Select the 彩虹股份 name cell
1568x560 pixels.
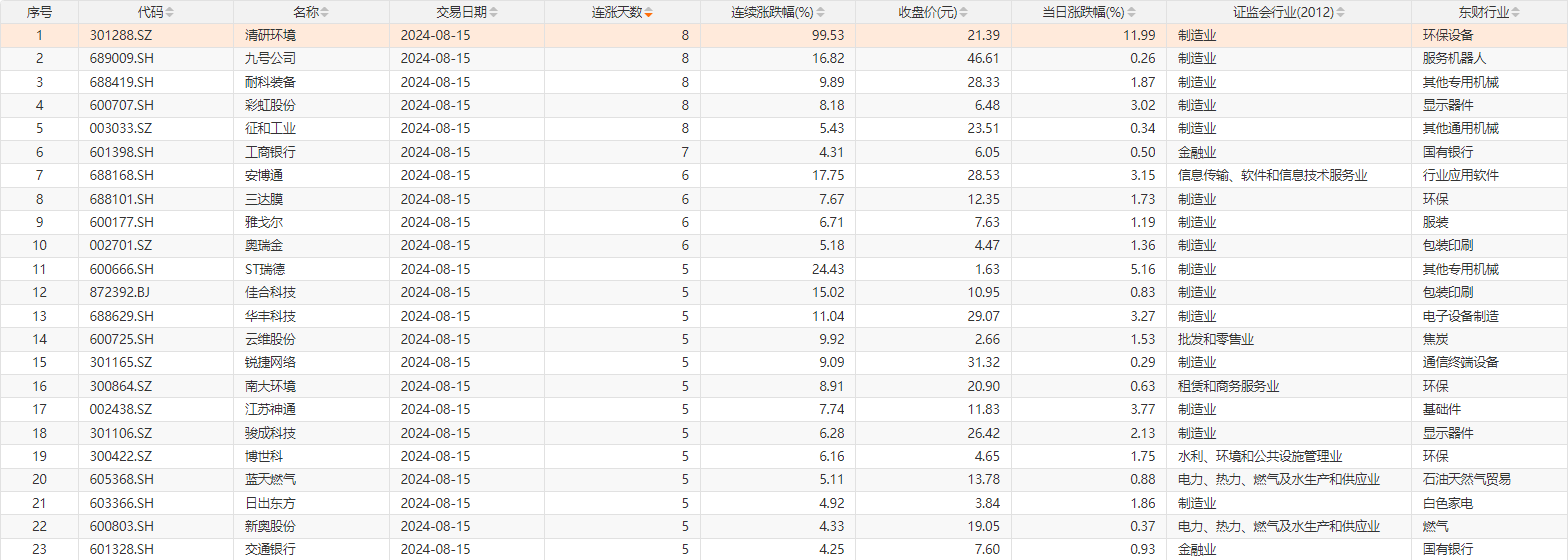click(x=270, y=105)
